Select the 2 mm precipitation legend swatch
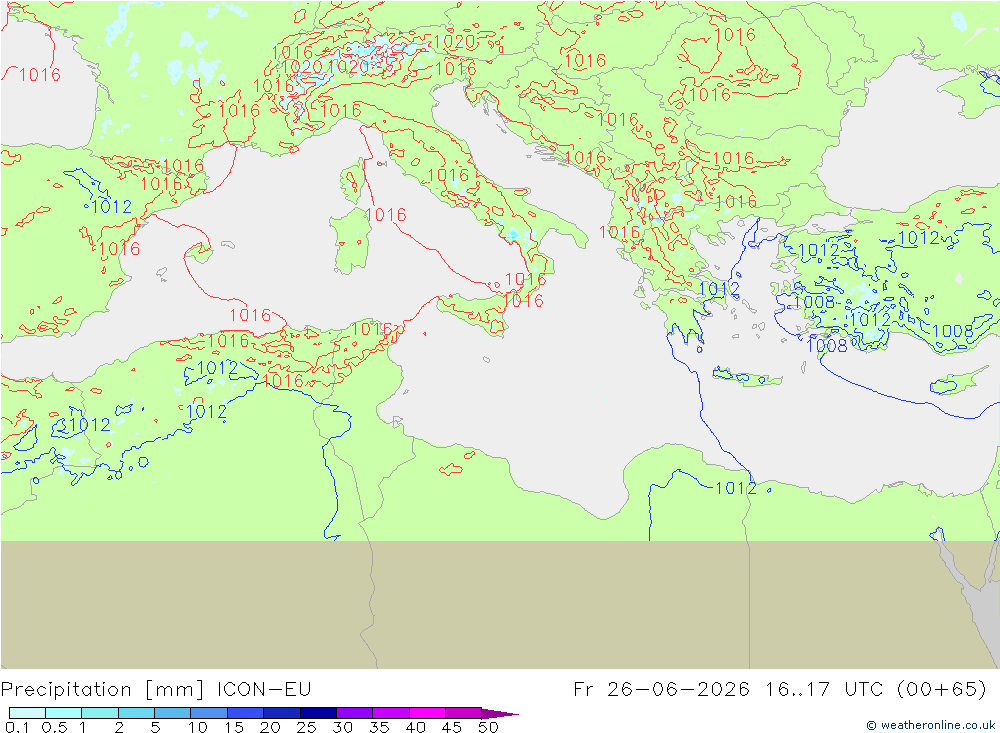 pos(136,713)
